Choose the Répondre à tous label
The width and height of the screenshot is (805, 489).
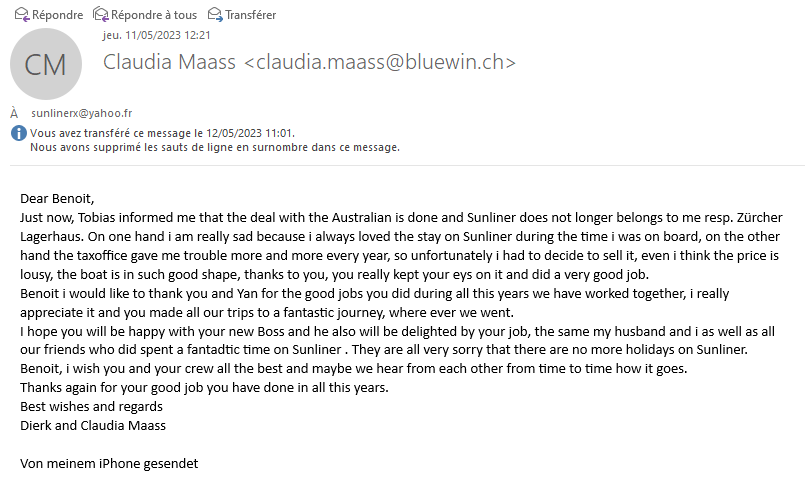(x=154, y=15)
